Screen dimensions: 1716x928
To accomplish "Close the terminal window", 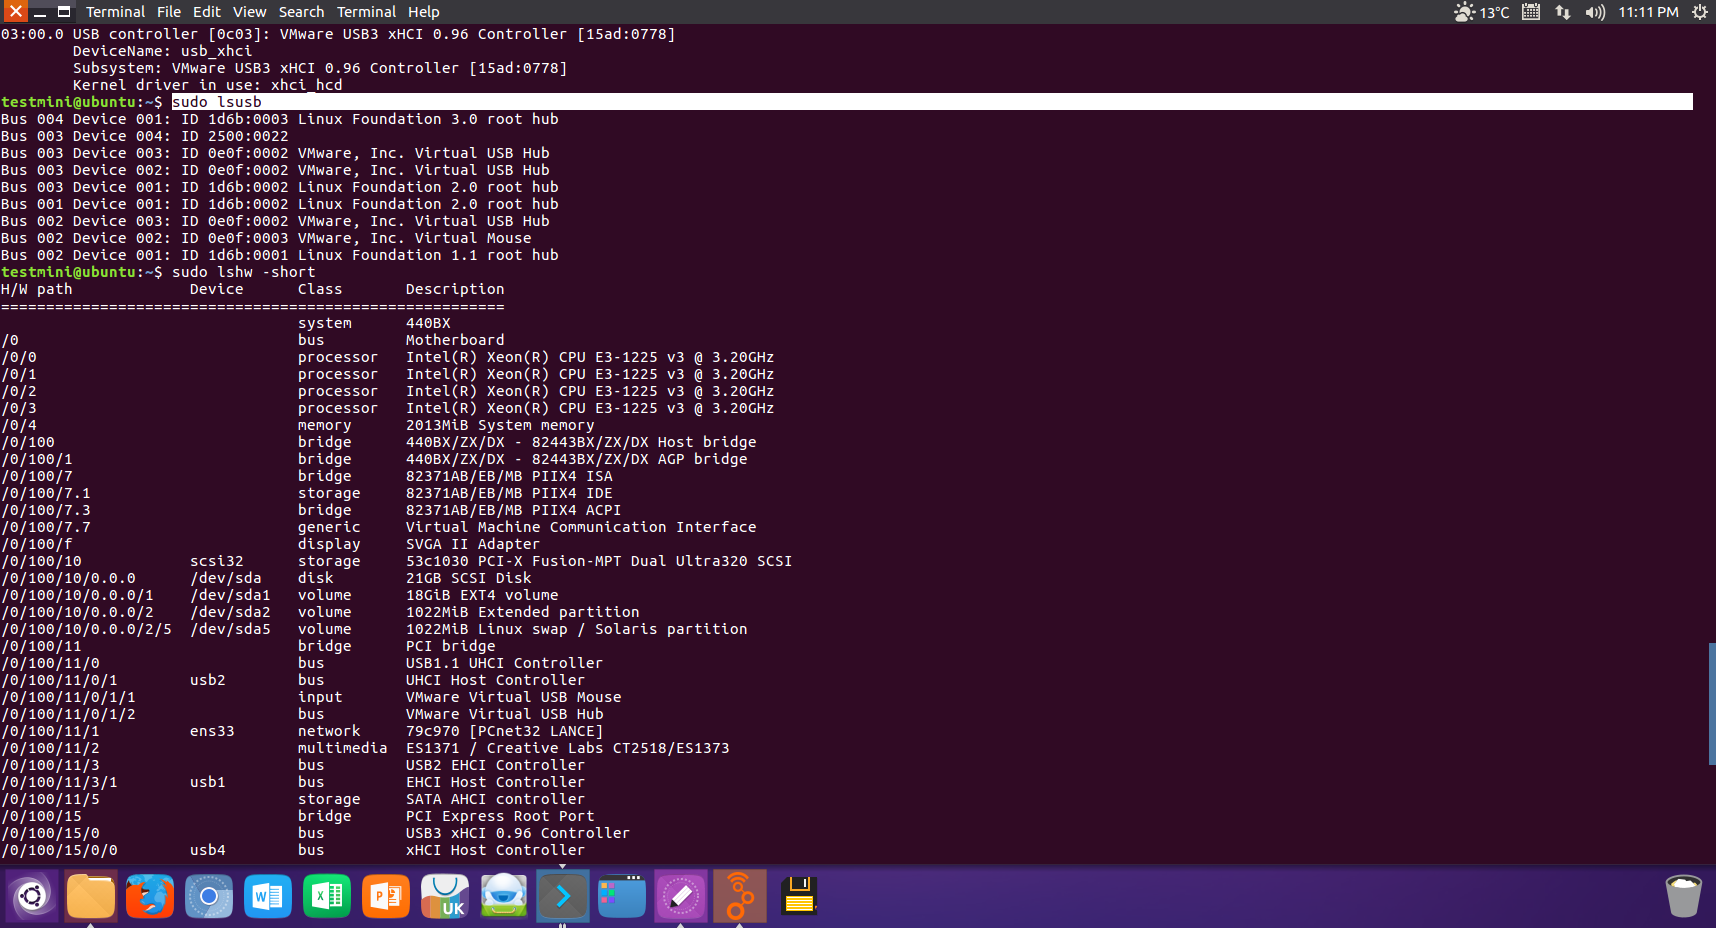I will pyautogui.click(x=15, y=12).
